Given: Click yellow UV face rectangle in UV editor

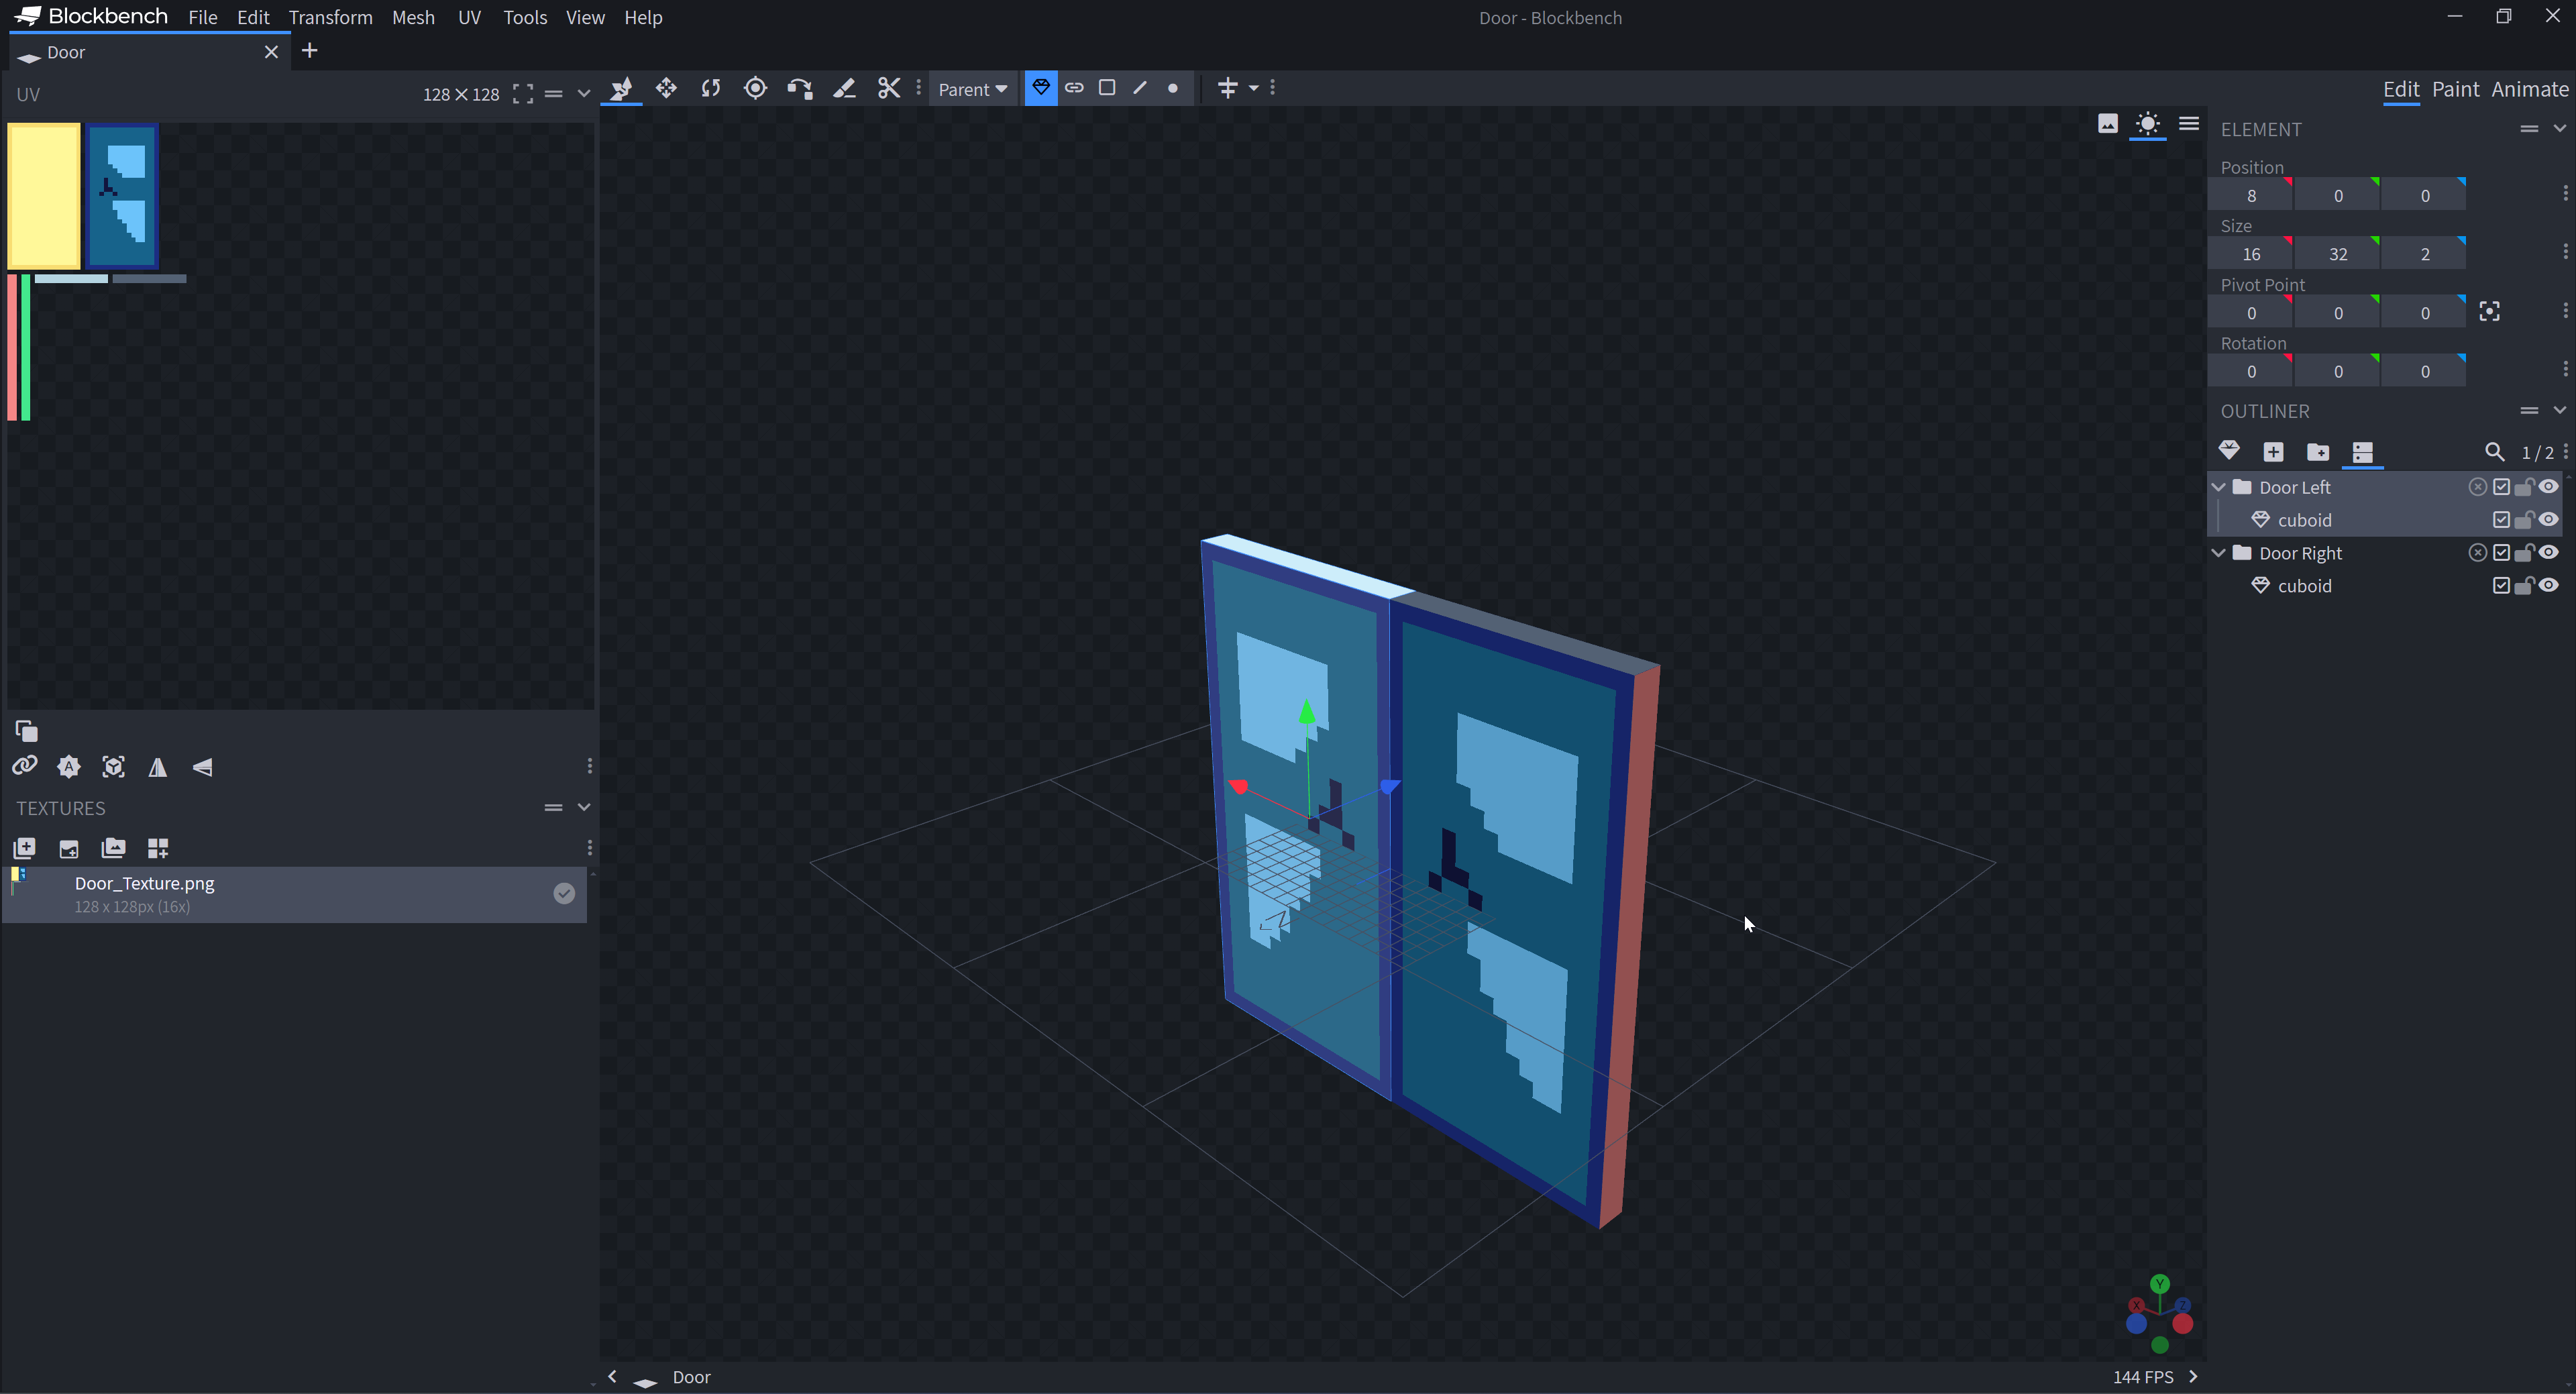Looking at the screenshot, I should [x=44, y=196].
